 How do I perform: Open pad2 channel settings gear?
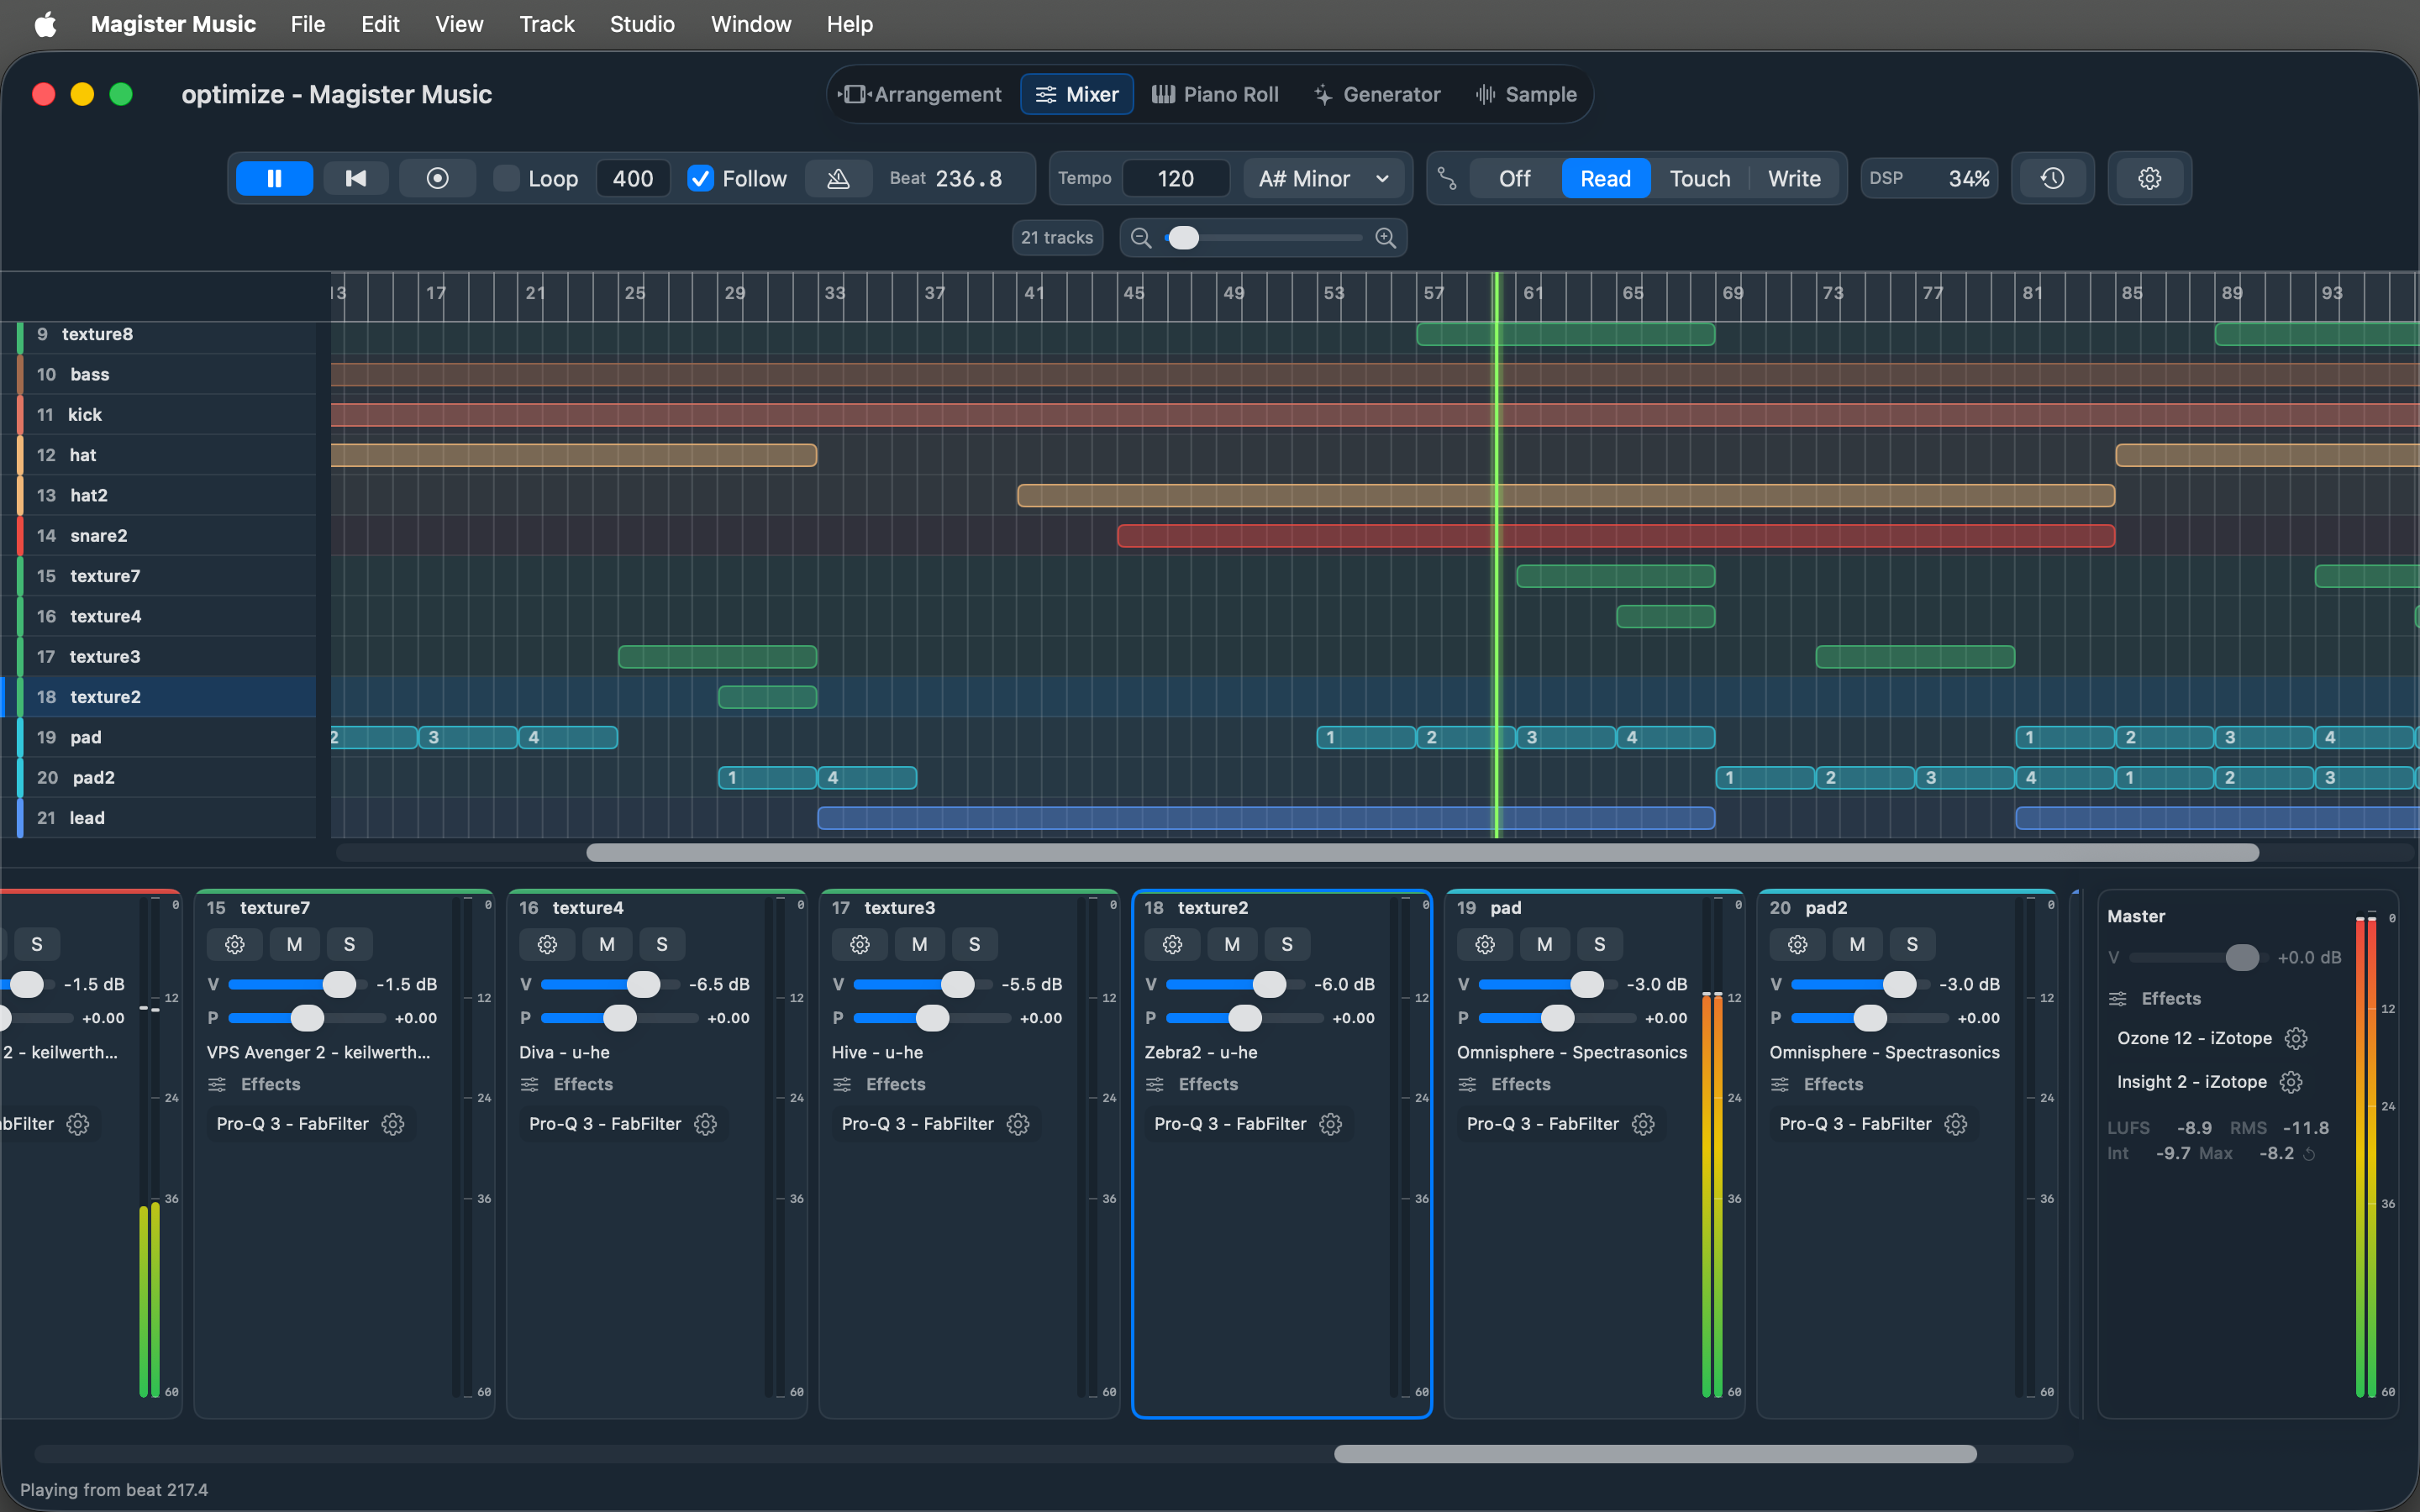click(1797, 944)
